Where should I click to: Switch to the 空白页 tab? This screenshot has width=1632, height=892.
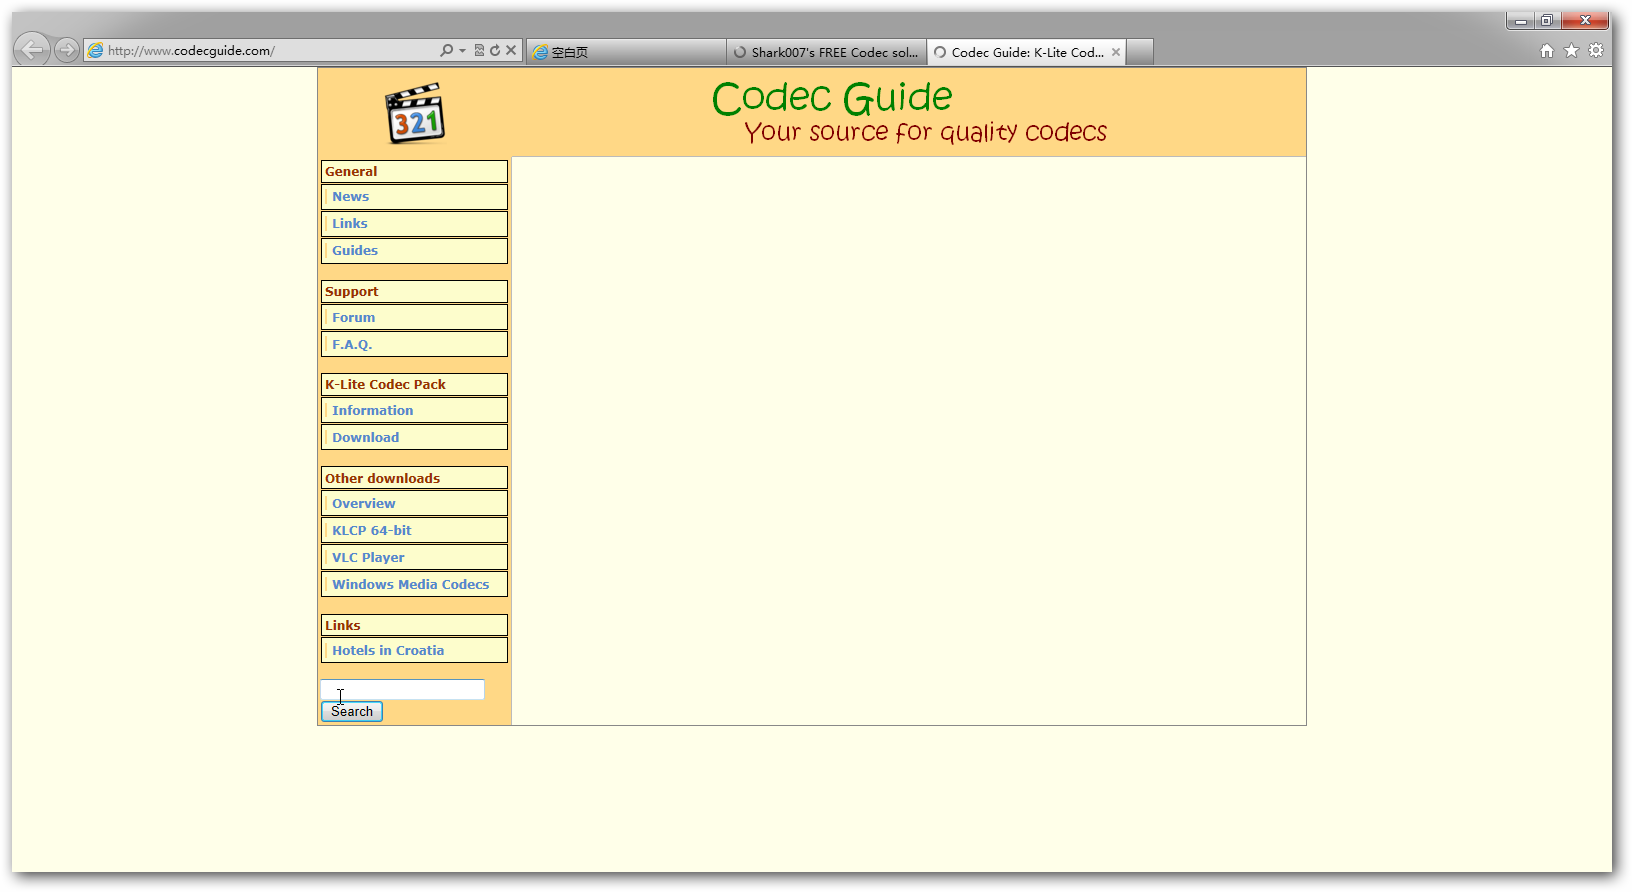626,52
